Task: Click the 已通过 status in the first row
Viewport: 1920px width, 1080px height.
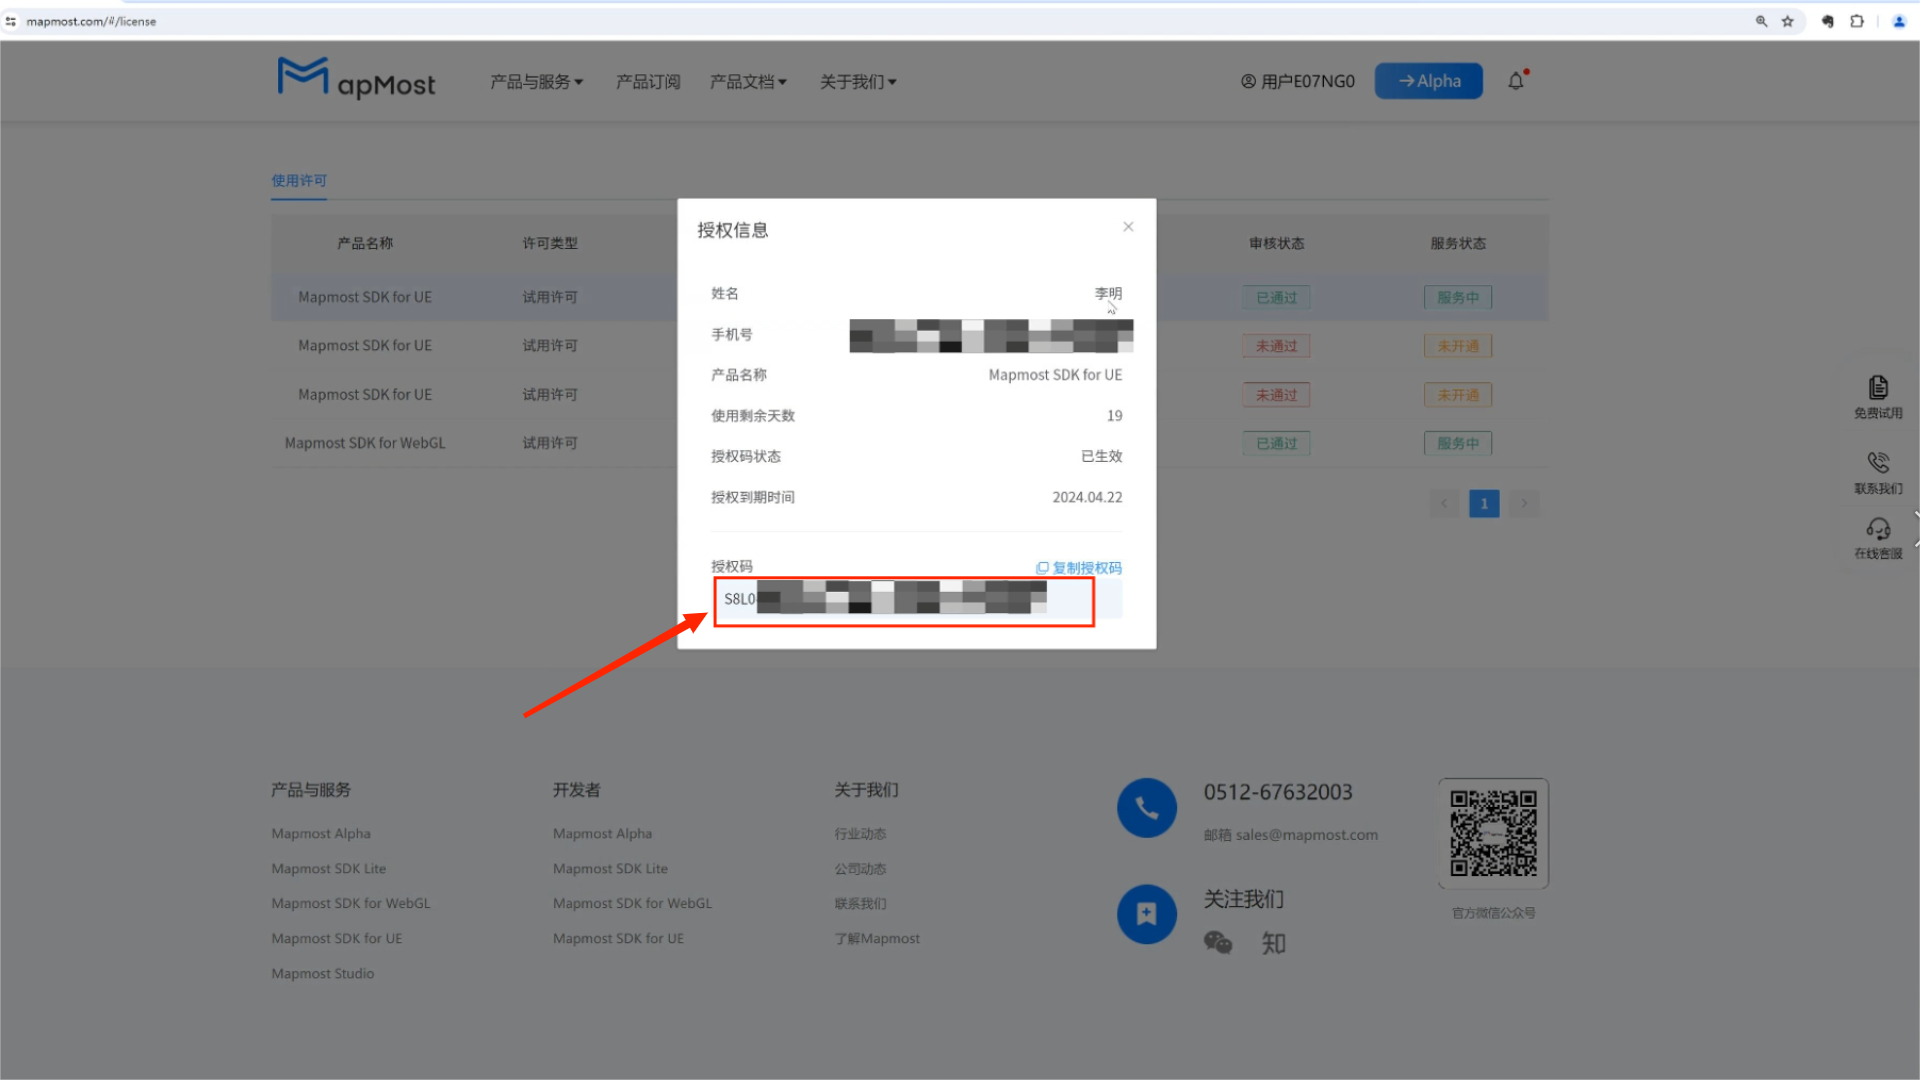Action: (1276, 298)
